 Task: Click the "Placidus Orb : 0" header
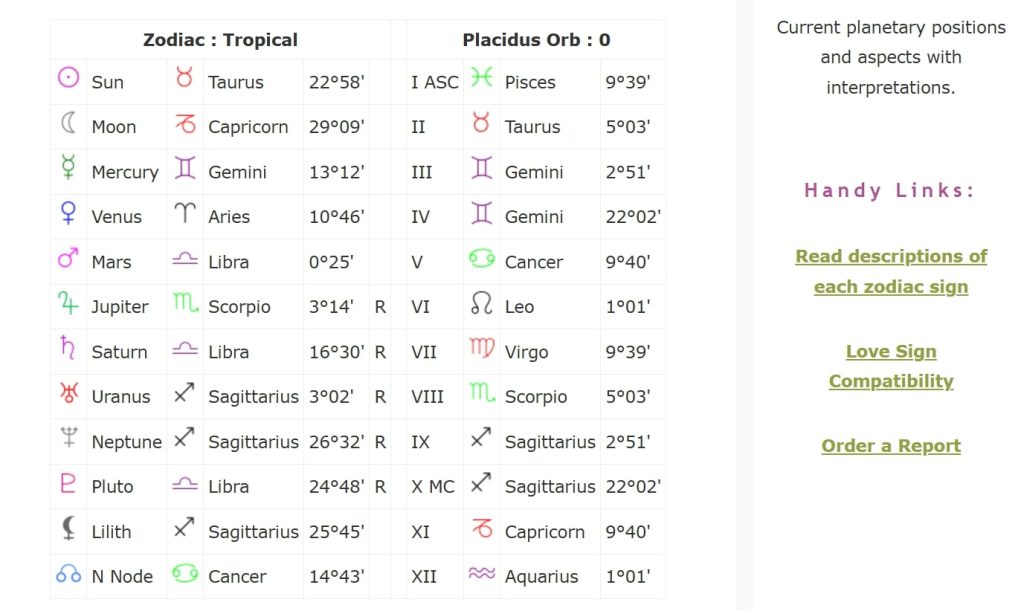pyautogui.click(x=536, y=40)
